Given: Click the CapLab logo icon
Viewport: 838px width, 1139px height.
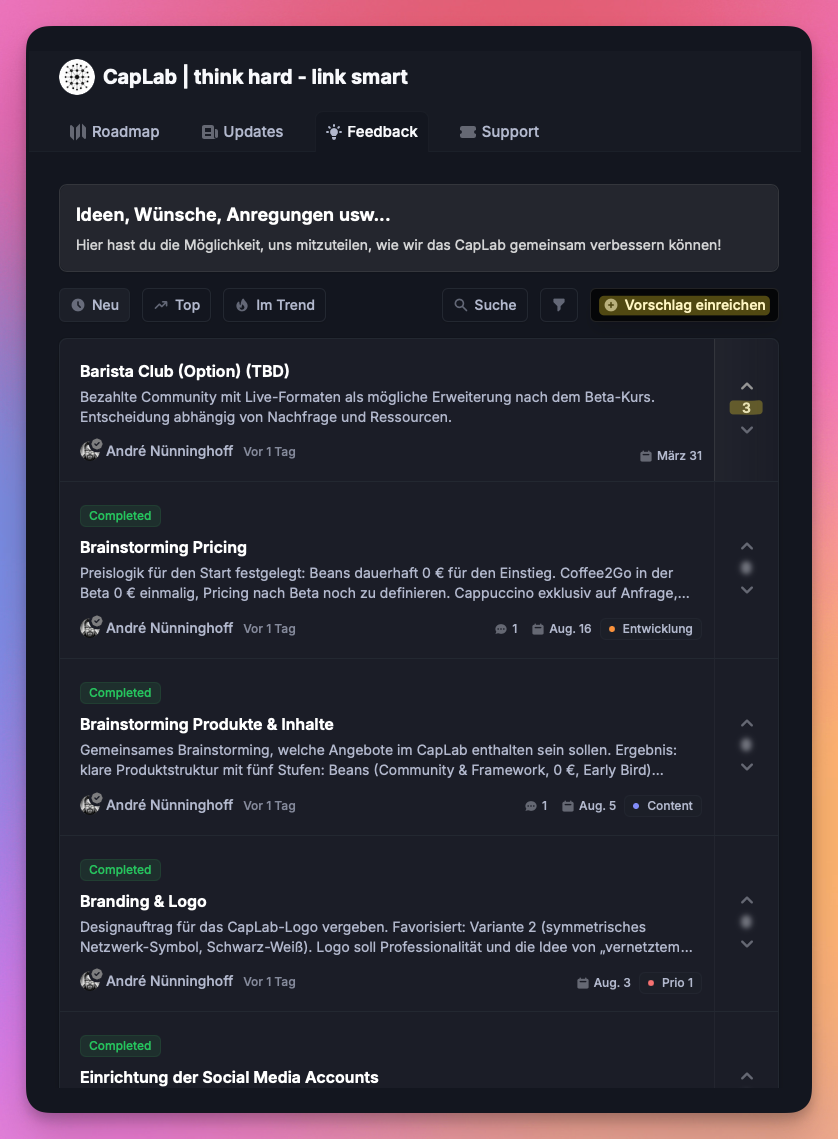Looking at the screenshot, I should click(77, 77).
